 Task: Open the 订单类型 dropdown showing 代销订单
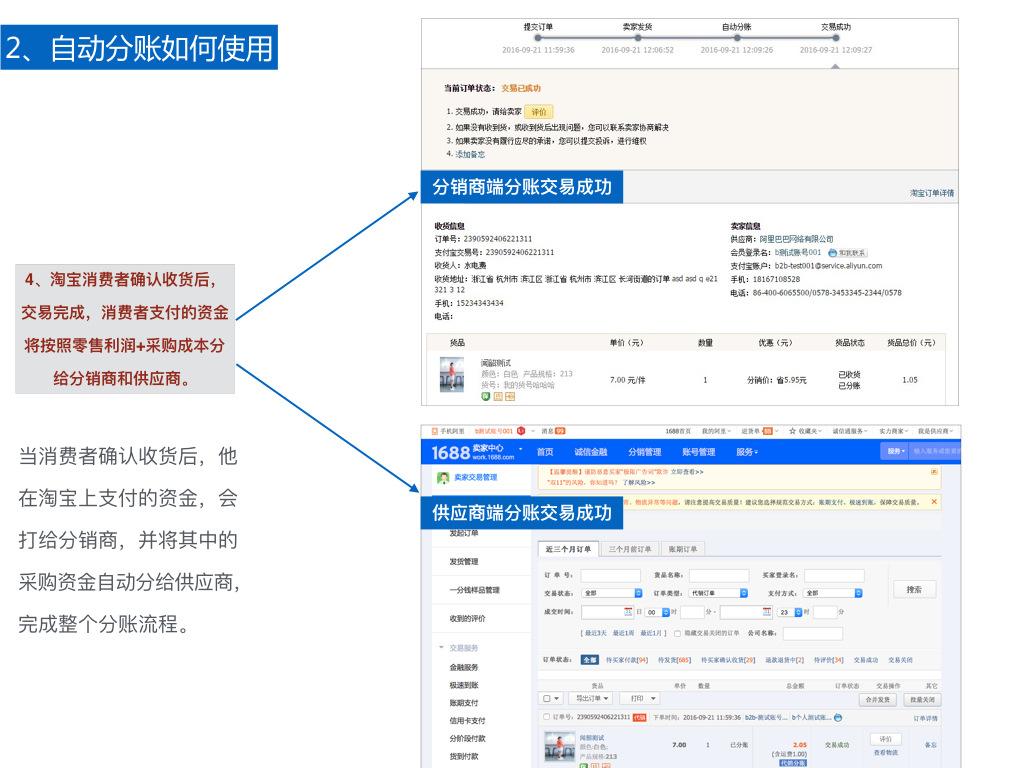pos(716,592)
